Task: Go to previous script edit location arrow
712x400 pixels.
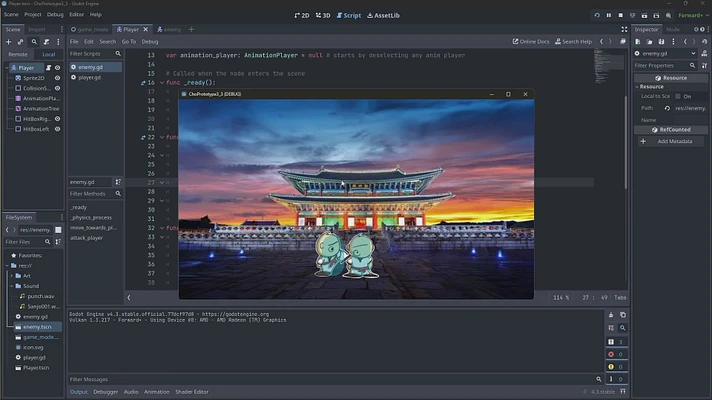Action: (602, 42)
